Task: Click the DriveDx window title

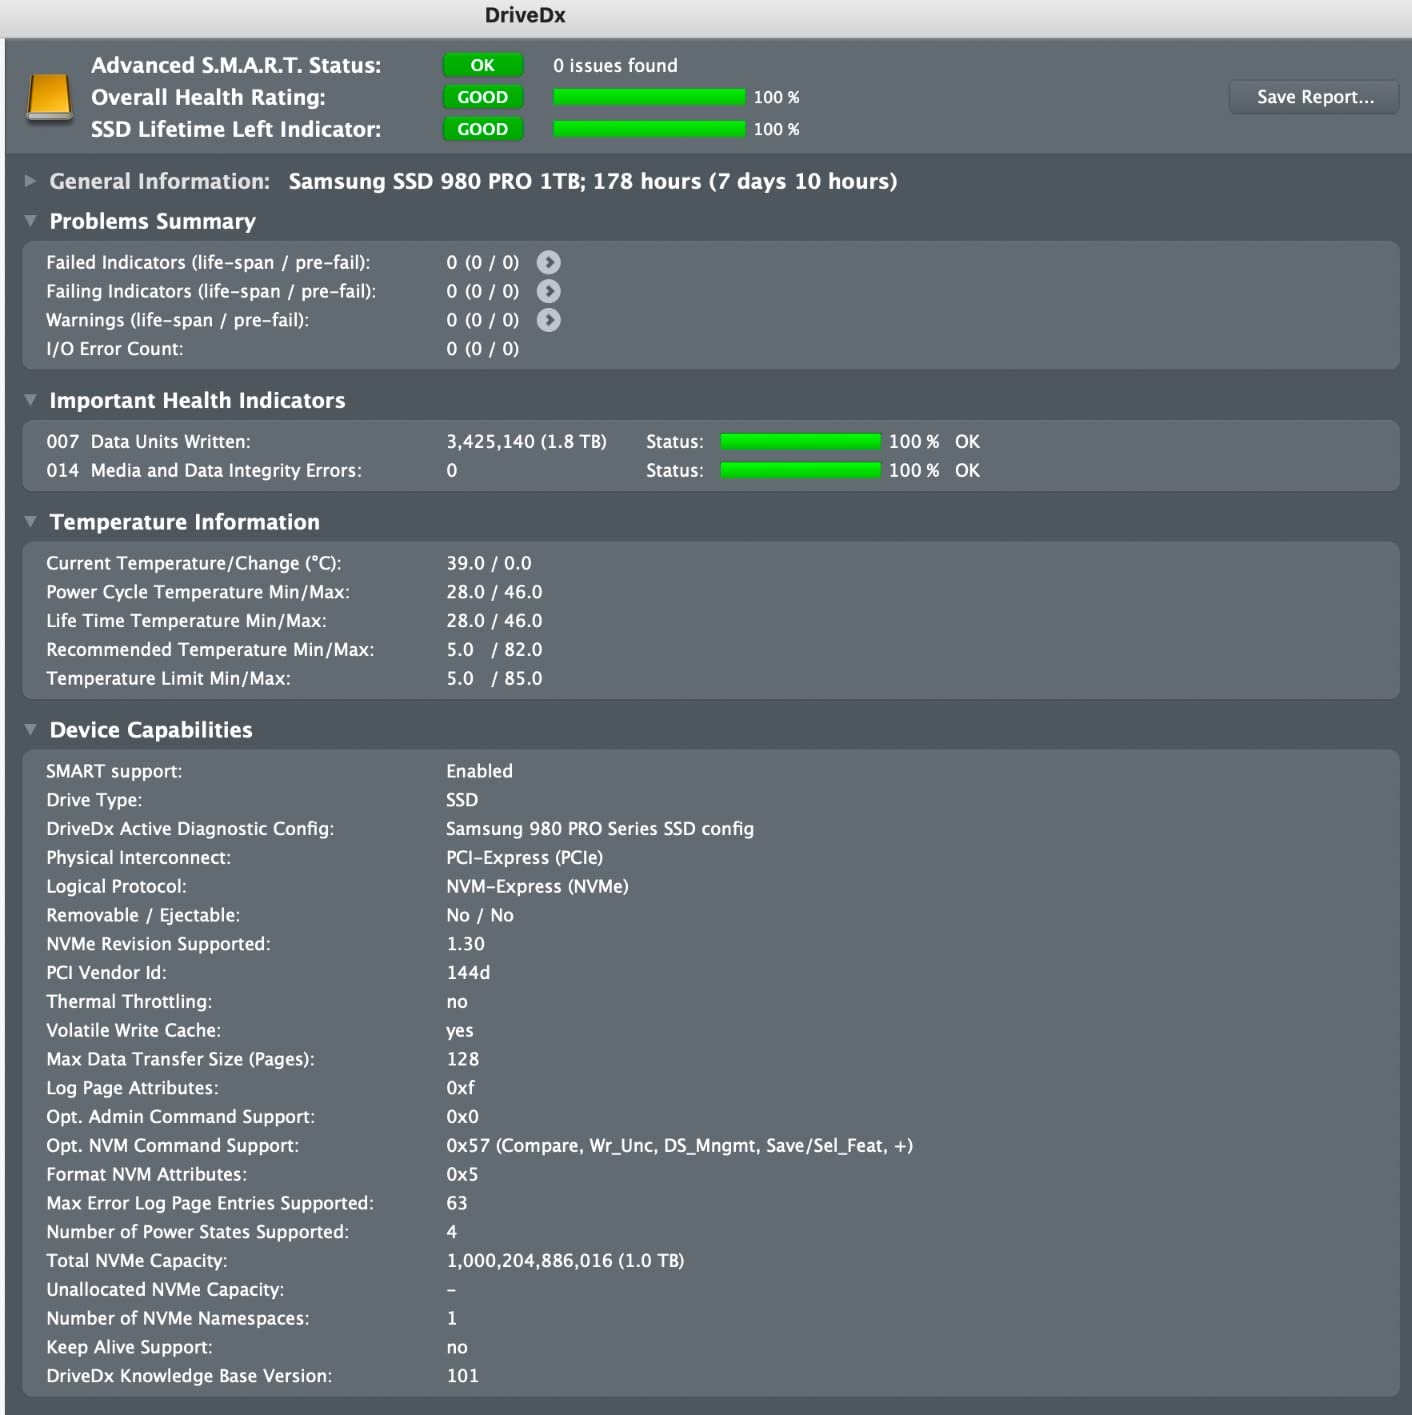Action: point(525,15)
